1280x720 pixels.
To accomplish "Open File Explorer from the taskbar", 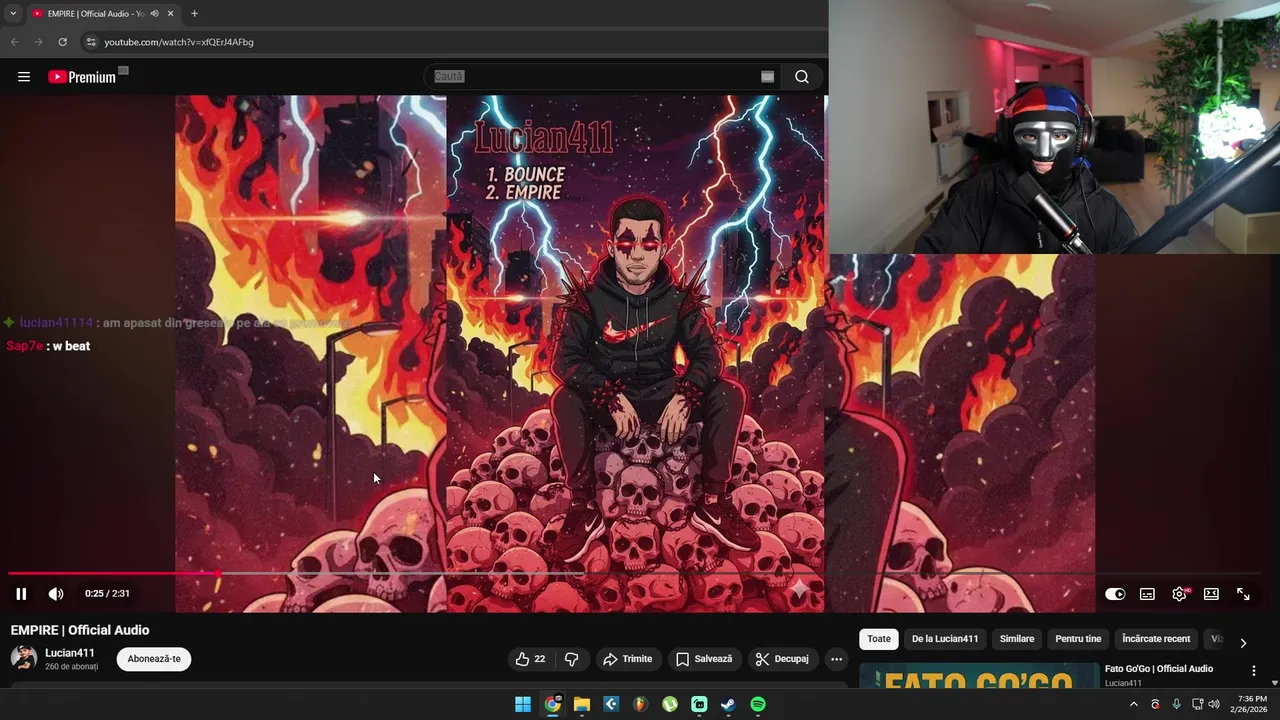I will coord(581,705).
